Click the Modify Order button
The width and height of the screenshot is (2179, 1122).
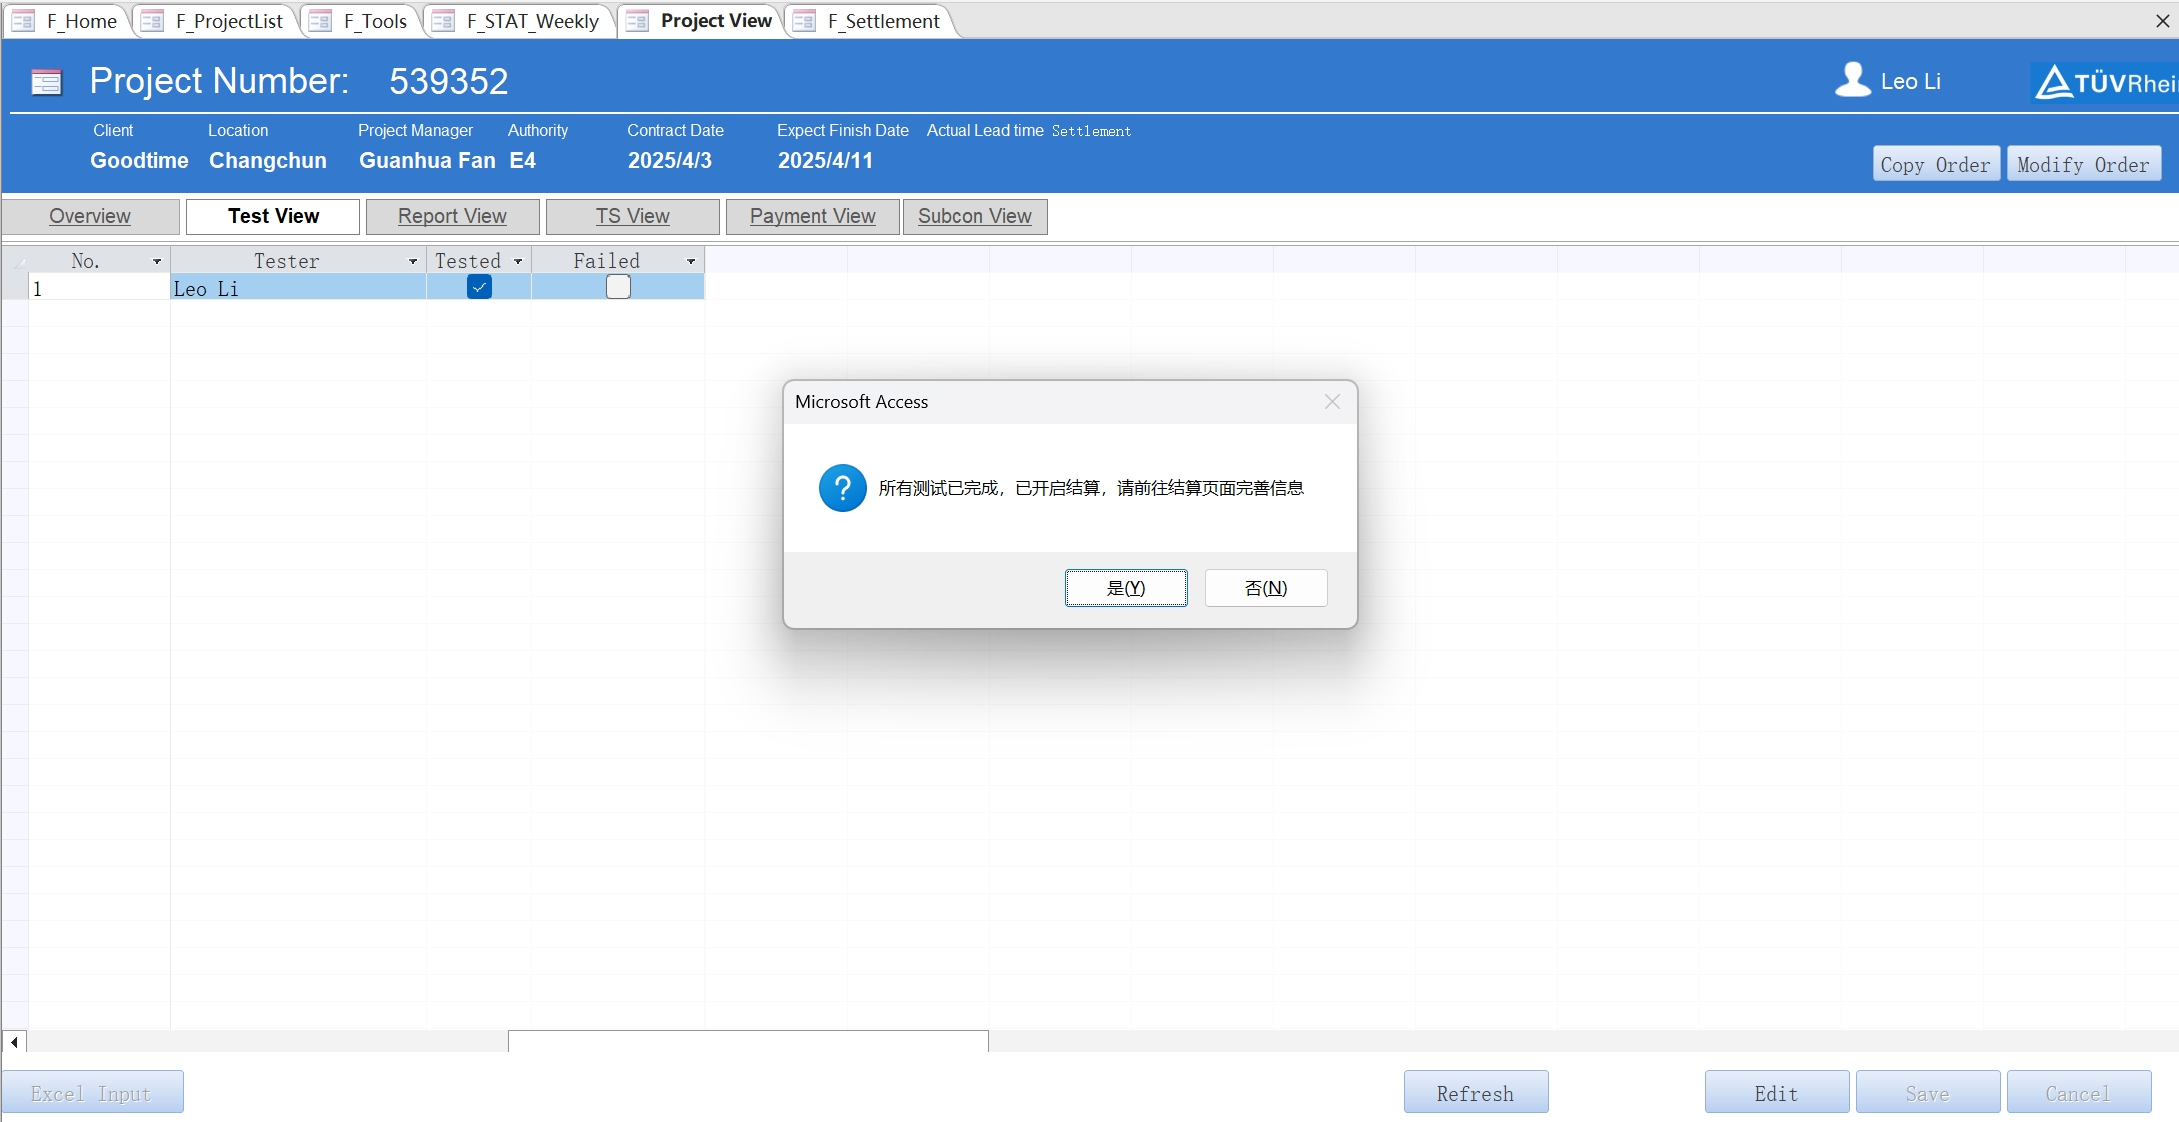pyautogui.click(x=2084, y=164)
